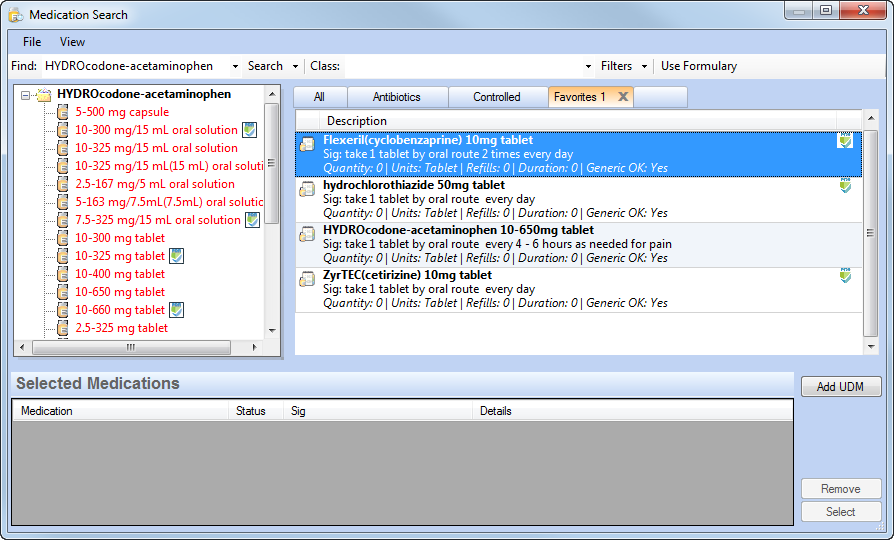Click the medication icon beside 10-325 mg/15 mL oral solution

point(63,148)
